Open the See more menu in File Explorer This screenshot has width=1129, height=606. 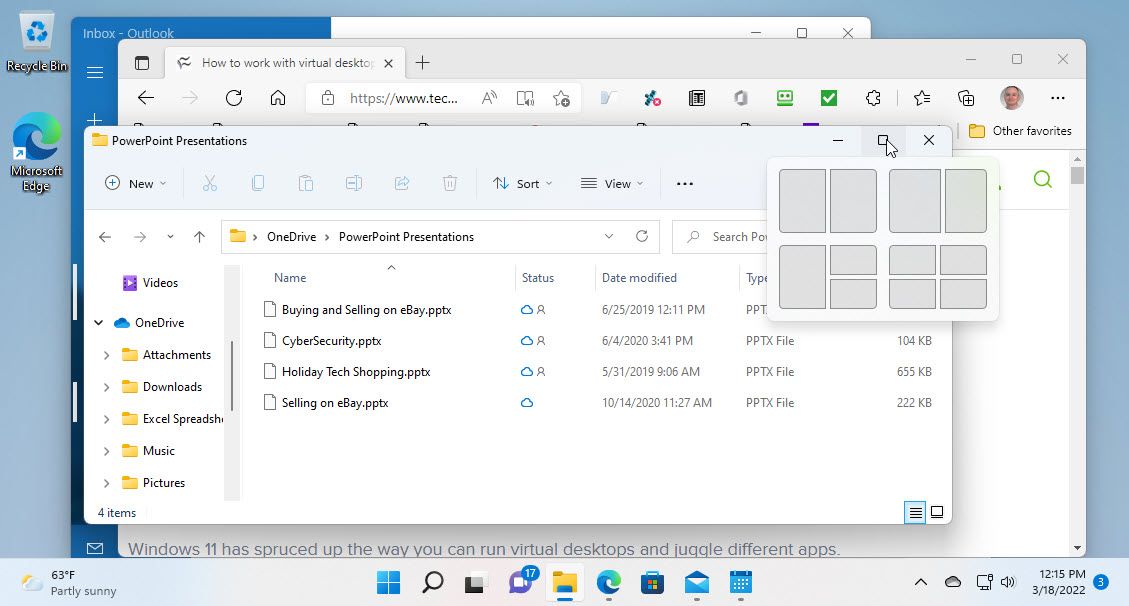click(x=685, y=183)
